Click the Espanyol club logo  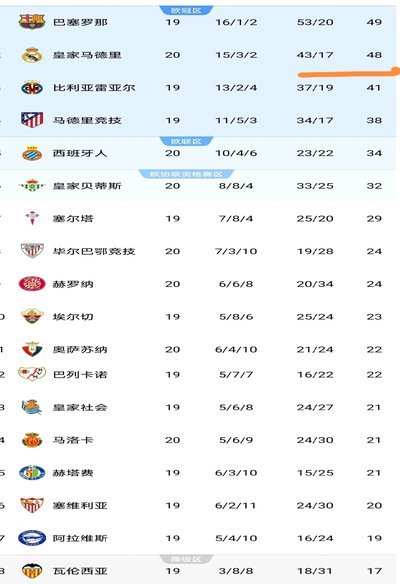(32, 153)
